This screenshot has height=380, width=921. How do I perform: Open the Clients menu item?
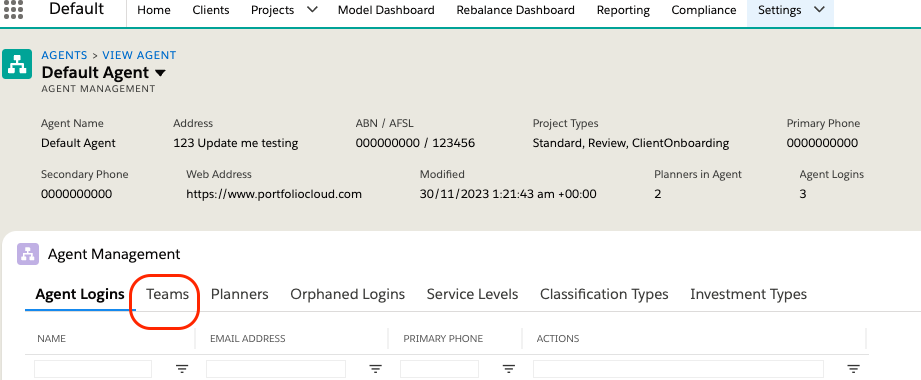[211, 10]
